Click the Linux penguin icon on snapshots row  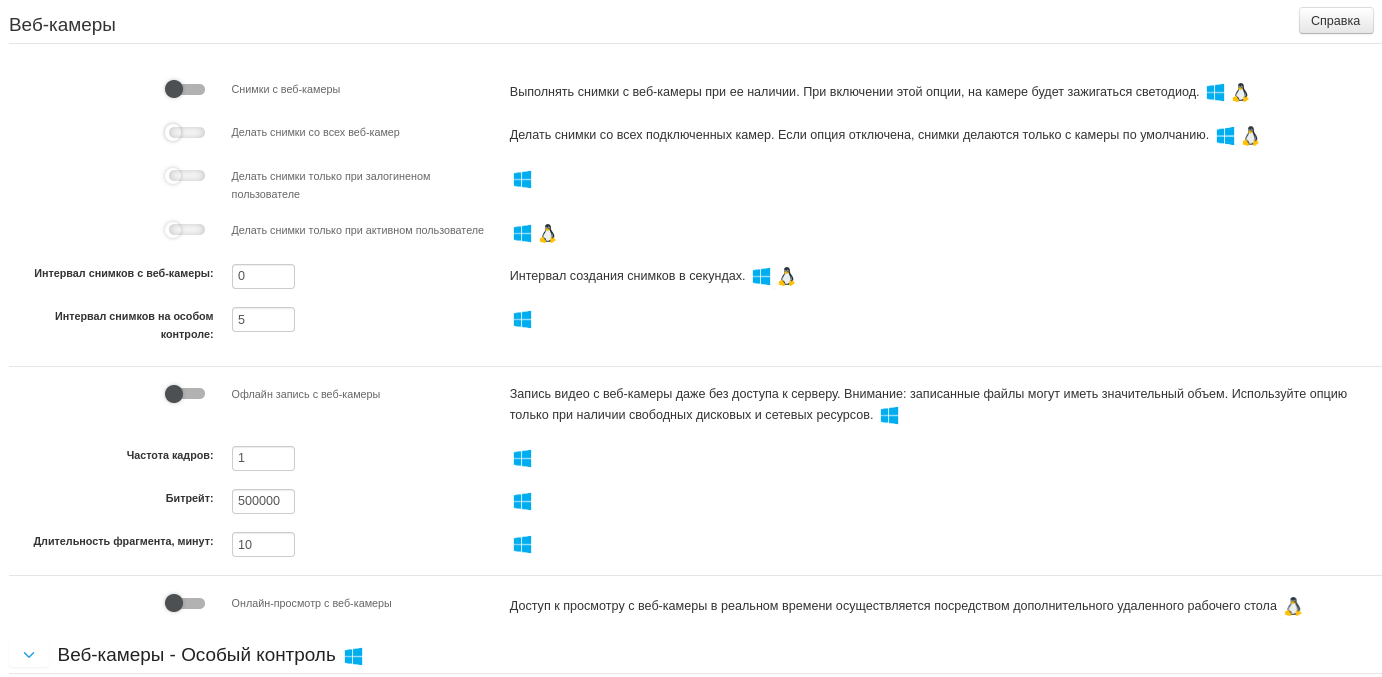click(x=1241, y=92)
